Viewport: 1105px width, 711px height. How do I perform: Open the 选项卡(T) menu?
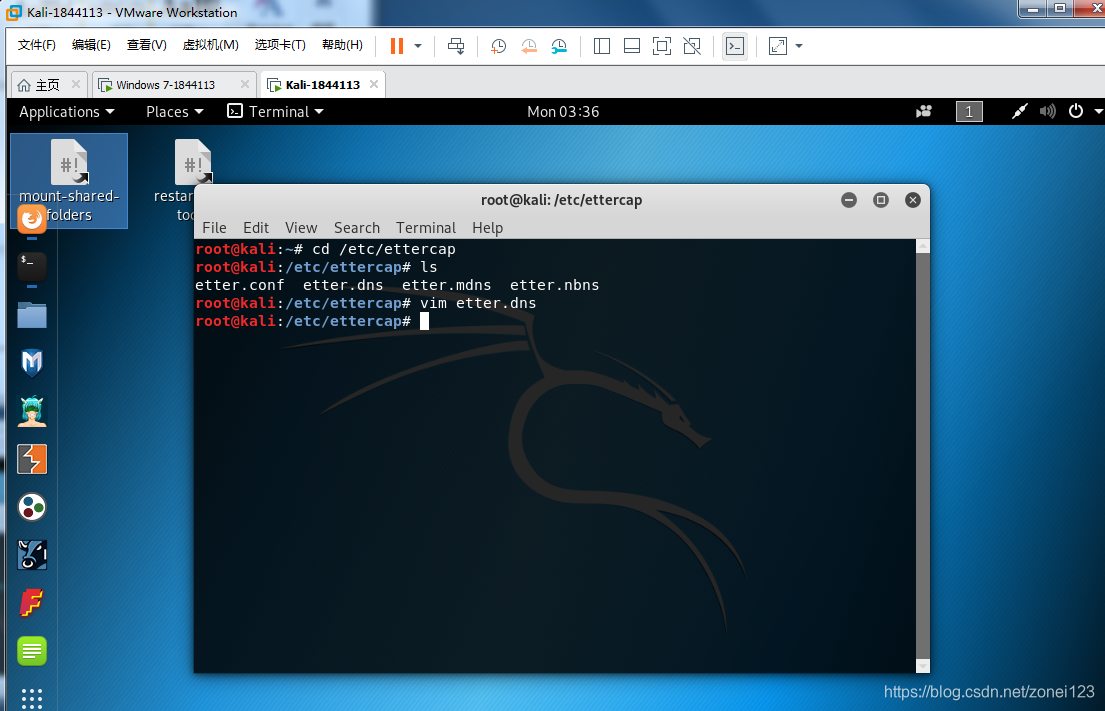(280, 45)
